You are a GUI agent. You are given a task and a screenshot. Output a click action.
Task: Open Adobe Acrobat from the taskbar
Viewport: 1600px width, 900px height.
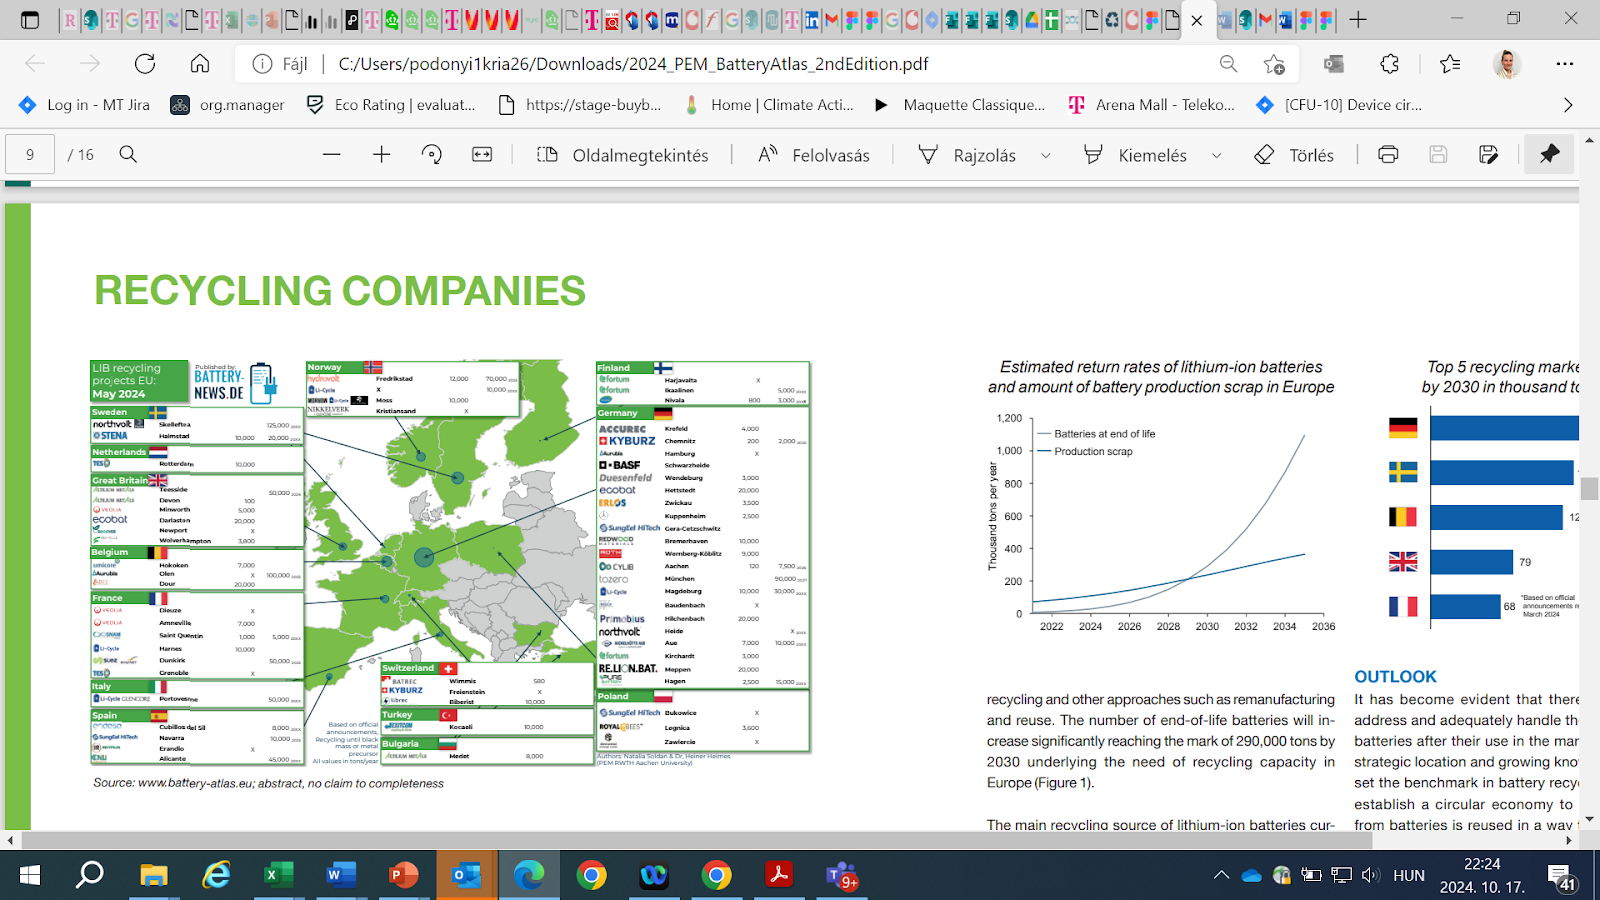tap(779, 876)
